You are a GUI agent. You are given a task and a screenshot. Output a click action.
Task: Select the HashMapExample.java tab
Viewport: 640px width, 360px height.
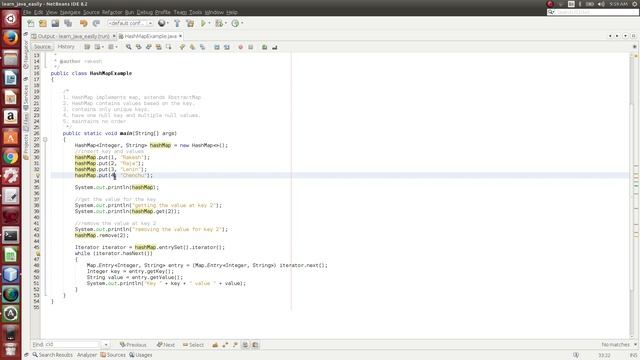pyautogui.click(x=150, y=36)
